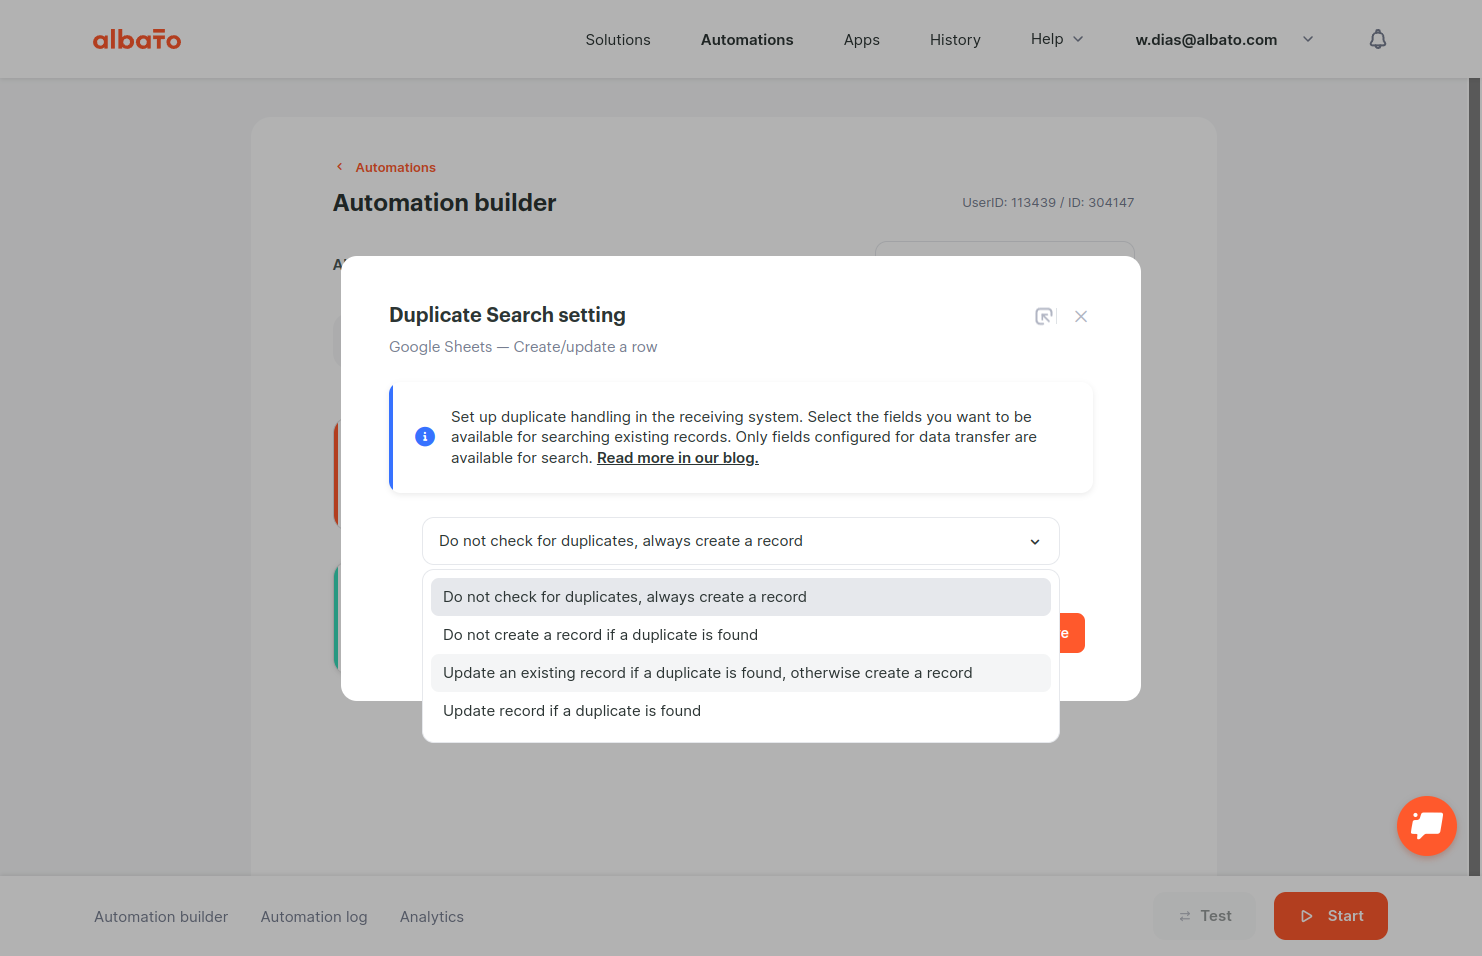
Task: Choose 'Update record if a duplicate is found'
Action: point(741,711)
